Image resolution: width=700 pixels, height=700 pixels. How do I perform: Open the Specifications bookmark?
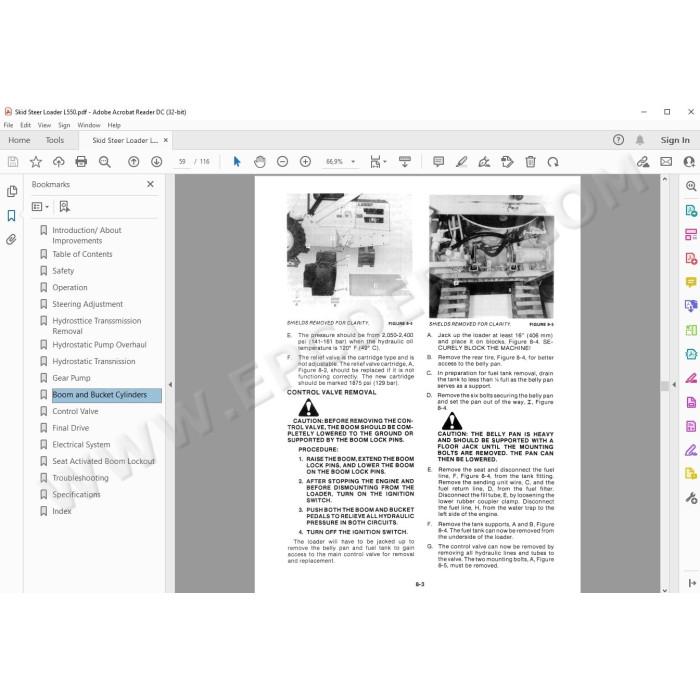[76, 494]
